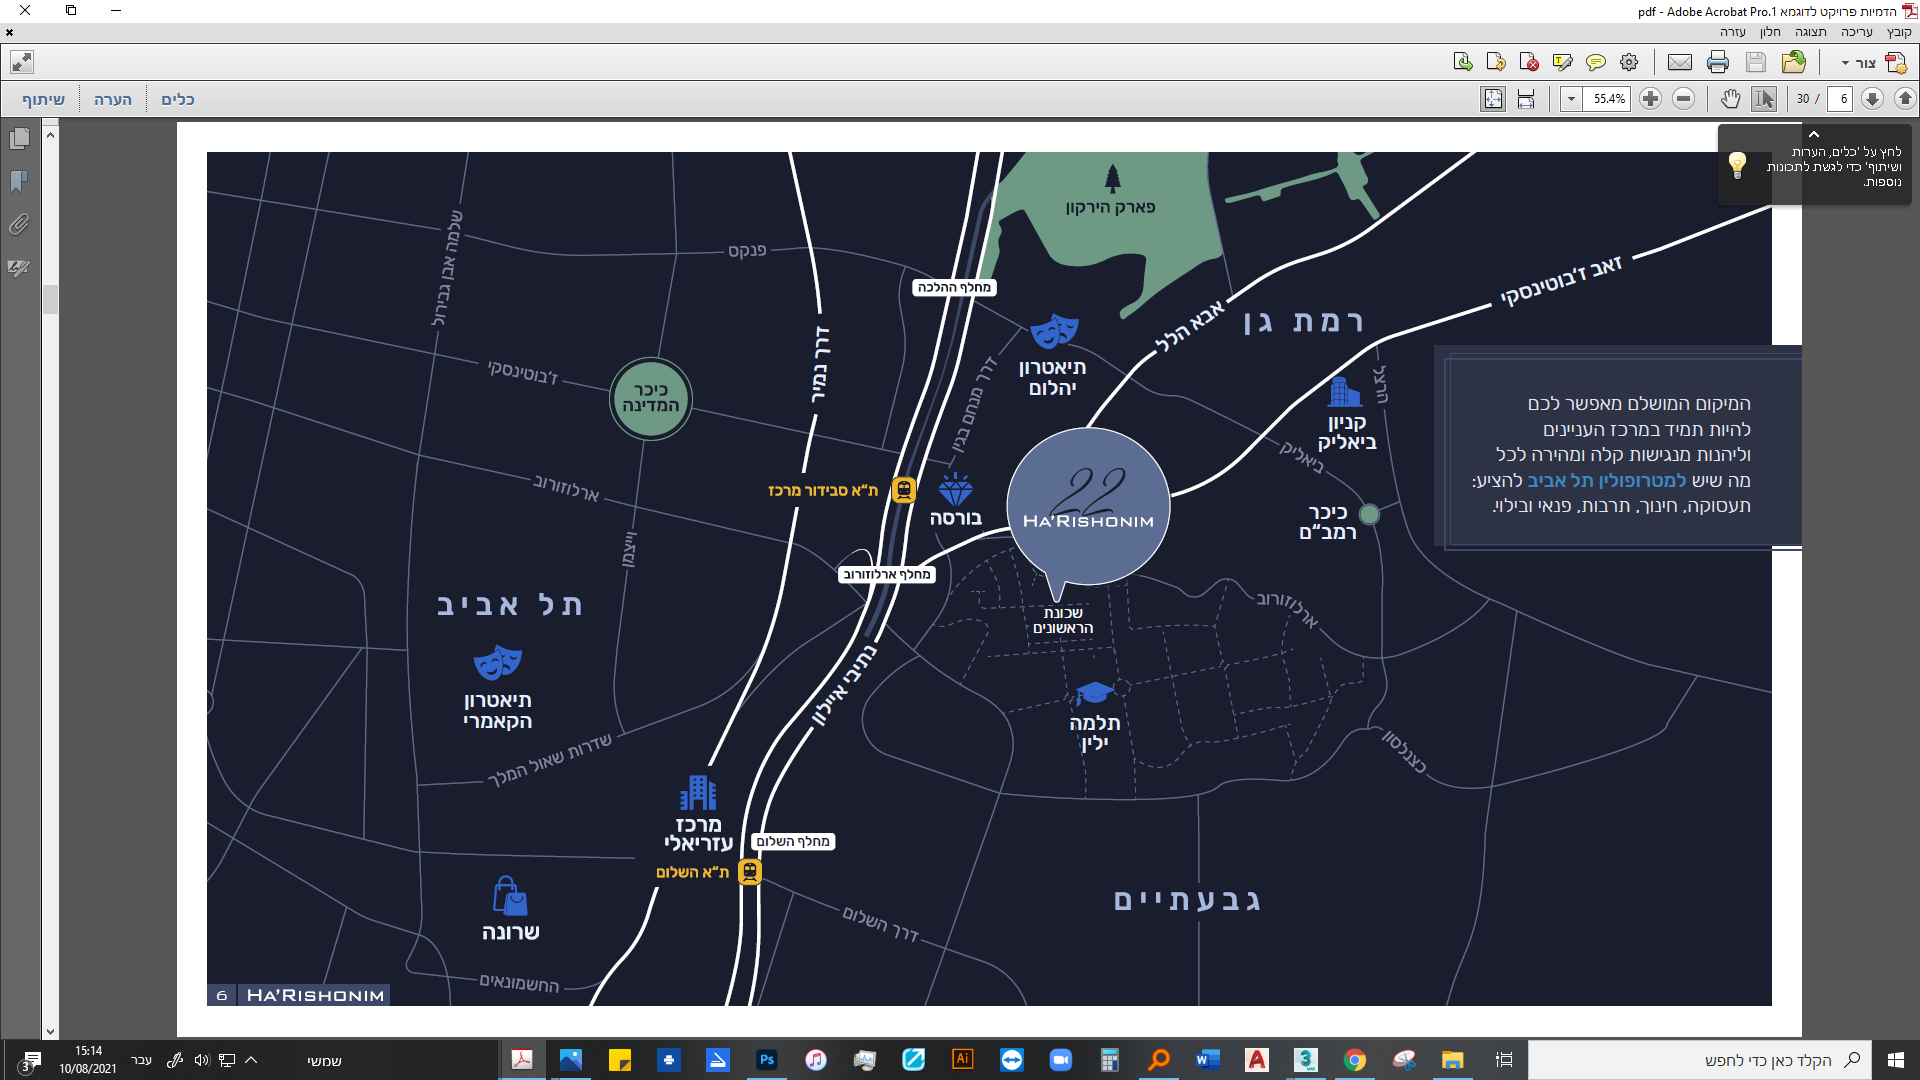Open the zoom percentage dropdown arrow
This screenshot has height=1080, width=1920.
click(1571, 99)
